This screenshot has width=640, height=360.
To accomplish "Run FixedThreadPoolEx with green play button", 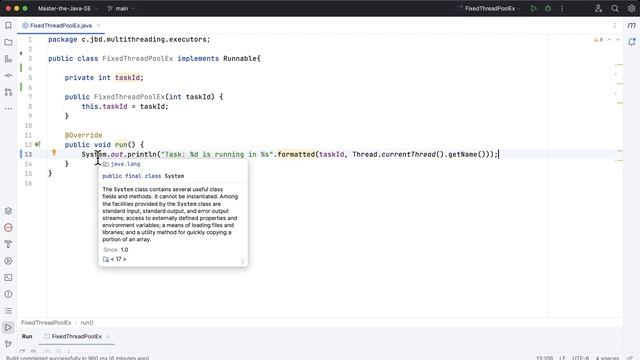I will (x=533, y=8).
